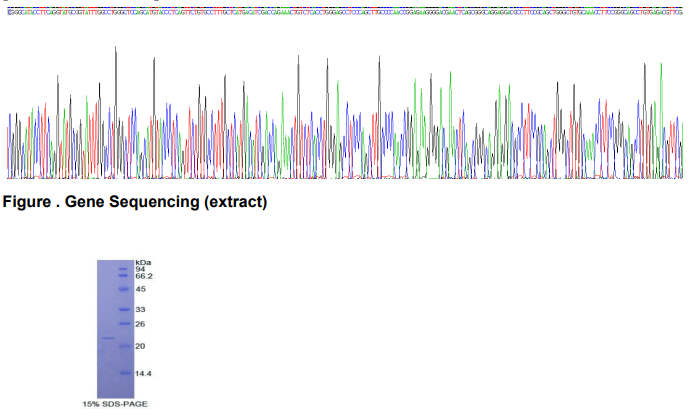Click the 66.2 marker label

tap(143, 276)
